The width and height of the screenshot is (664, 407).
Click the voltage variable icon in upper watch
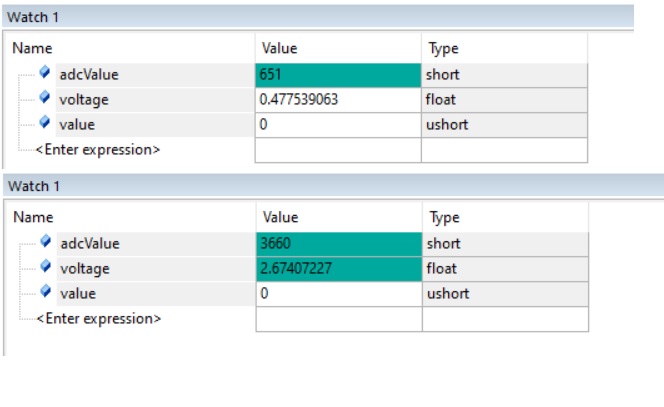tap(44, 97)
